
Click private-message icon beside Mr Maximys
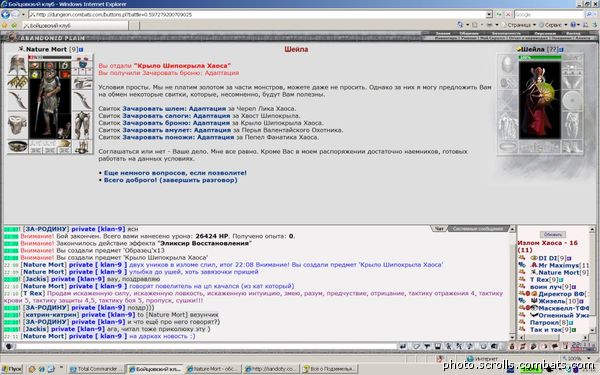522,265
